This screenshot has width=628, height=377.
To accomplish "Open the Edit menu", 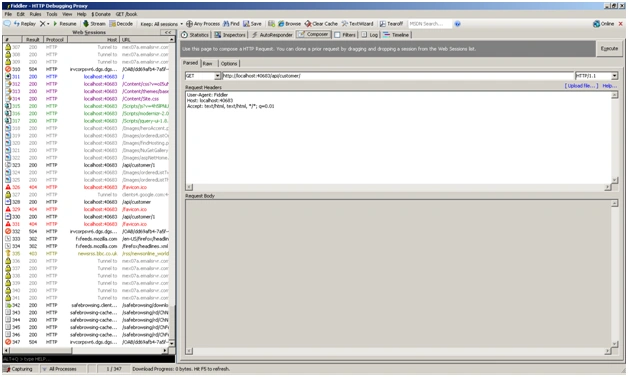I will (20, 14).
